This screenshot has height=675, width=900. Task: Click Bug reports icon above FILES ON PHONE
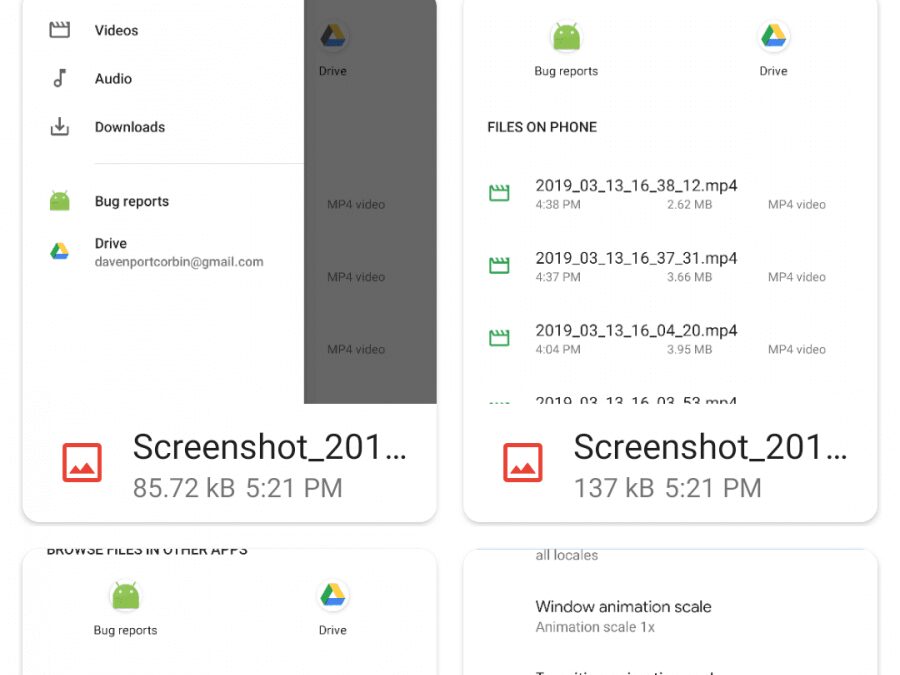click(566, 38)
